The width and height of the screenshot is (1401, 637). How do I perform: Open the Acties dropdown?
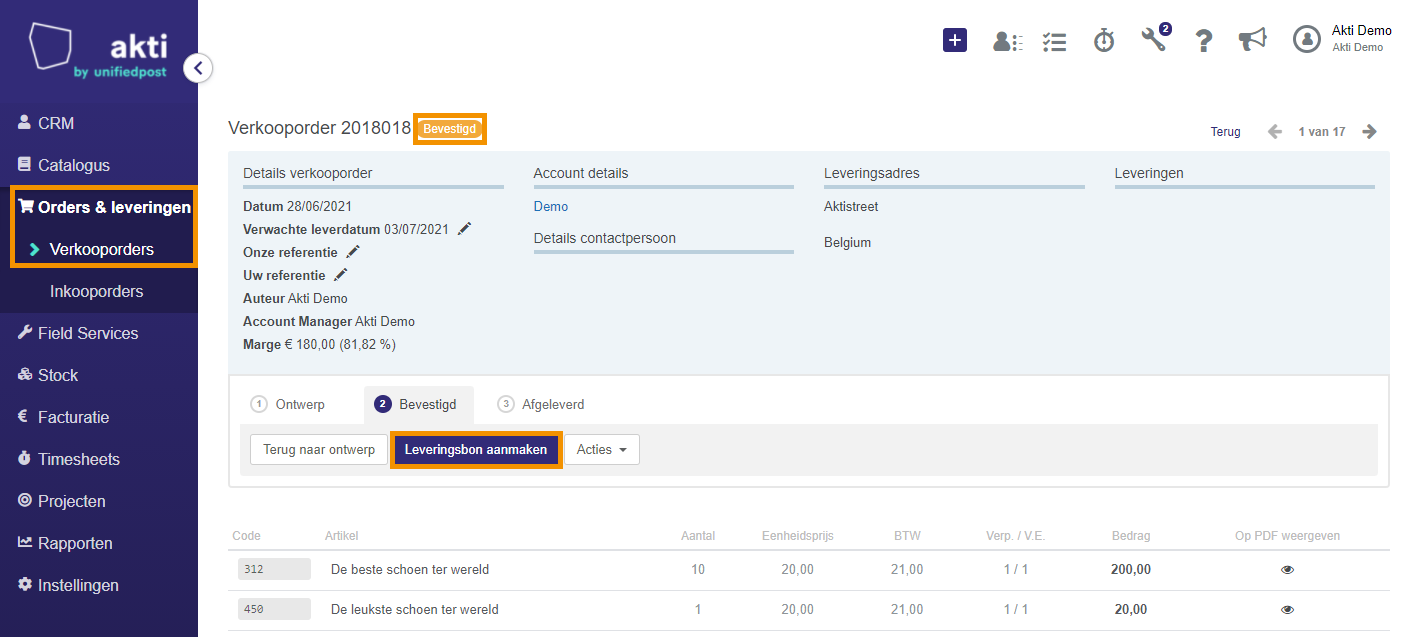point(602,450)
